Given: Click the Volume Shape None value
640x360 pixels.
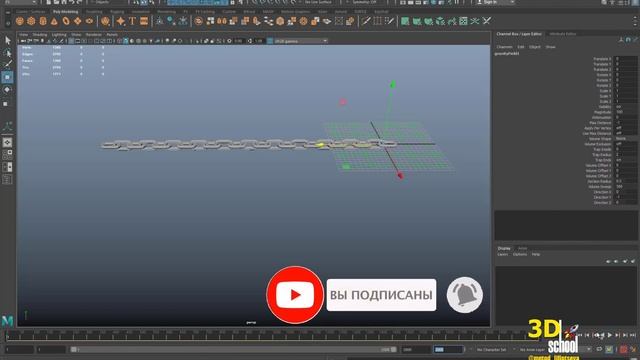Looking at the screenshot, I should [621, 139].
